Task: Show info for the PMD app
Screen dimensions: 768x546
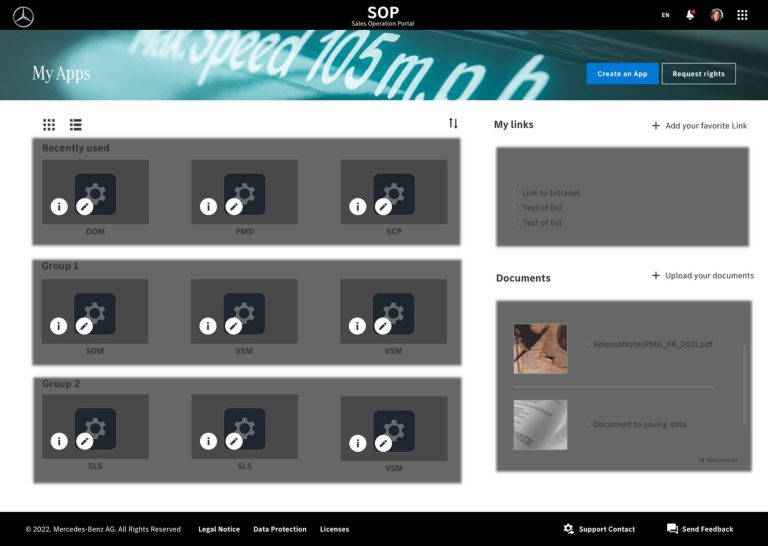Action: pyautogui.click(x=209, y=206)
